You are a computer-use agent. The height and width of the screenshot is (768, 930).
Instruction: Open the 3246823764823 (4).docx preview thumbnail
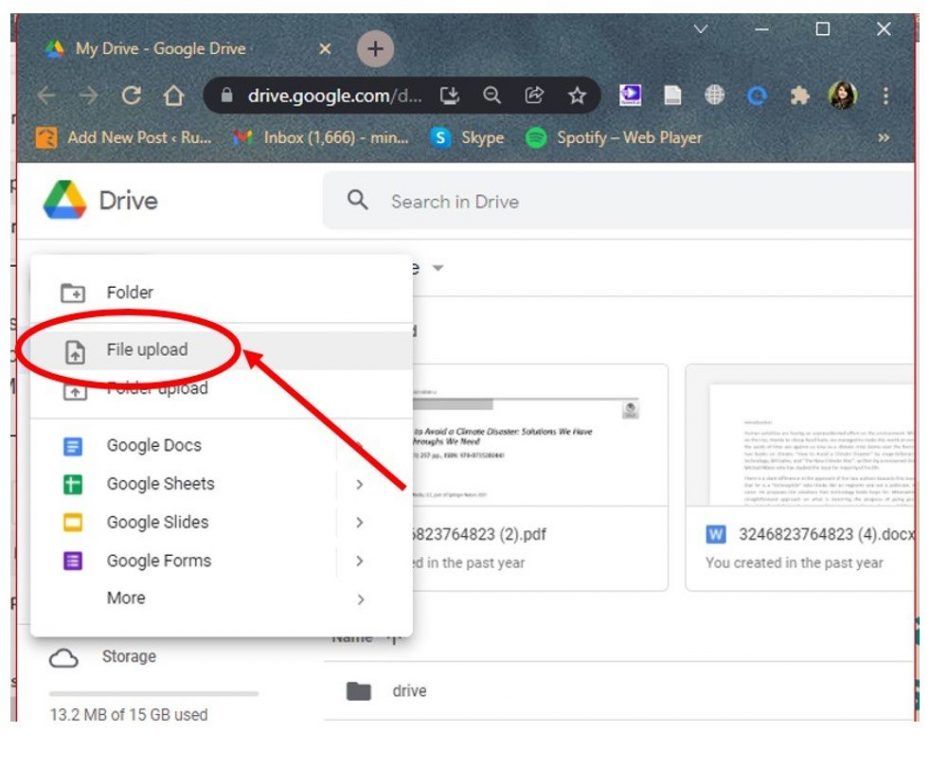[x=800, y=435]
